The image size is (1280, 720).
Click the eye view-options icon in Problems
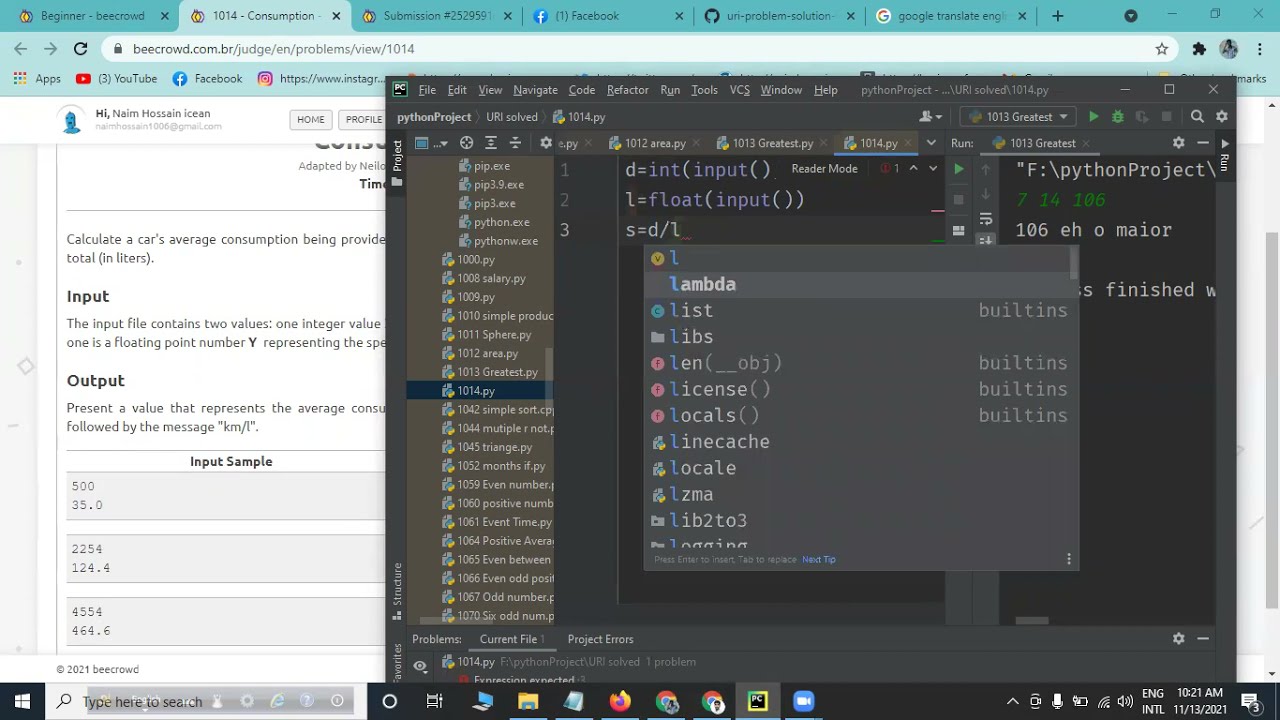pyautogui.click(x=420, y=665)
